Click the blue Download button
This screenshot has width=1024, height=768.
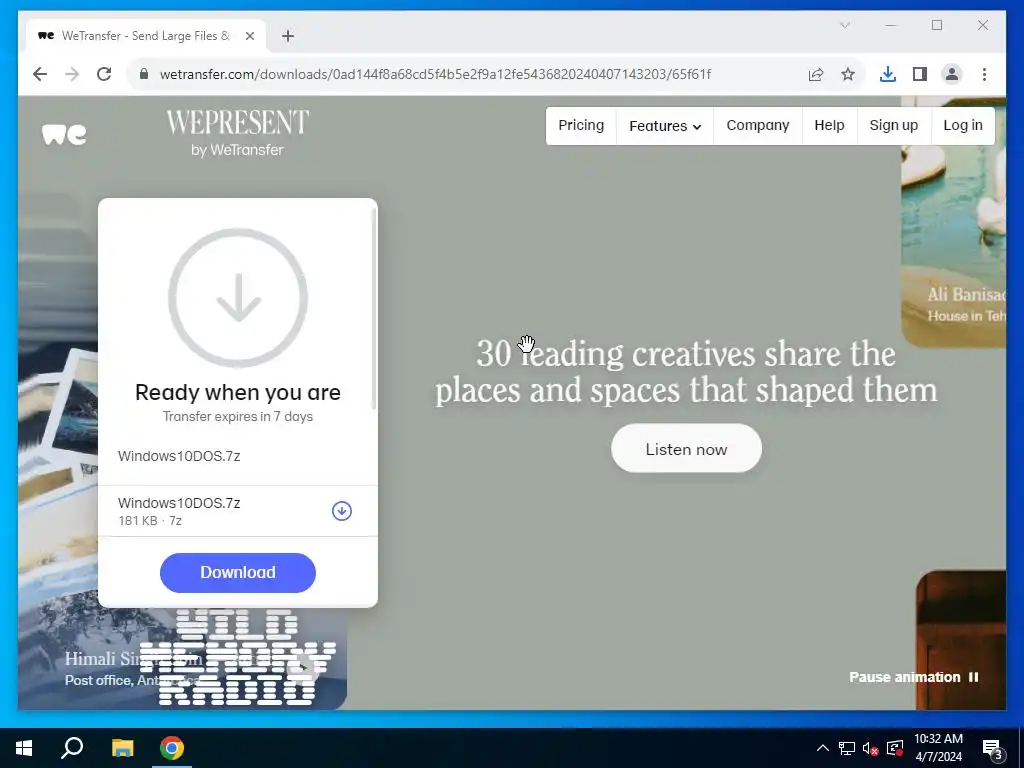(x=238, y=573)
